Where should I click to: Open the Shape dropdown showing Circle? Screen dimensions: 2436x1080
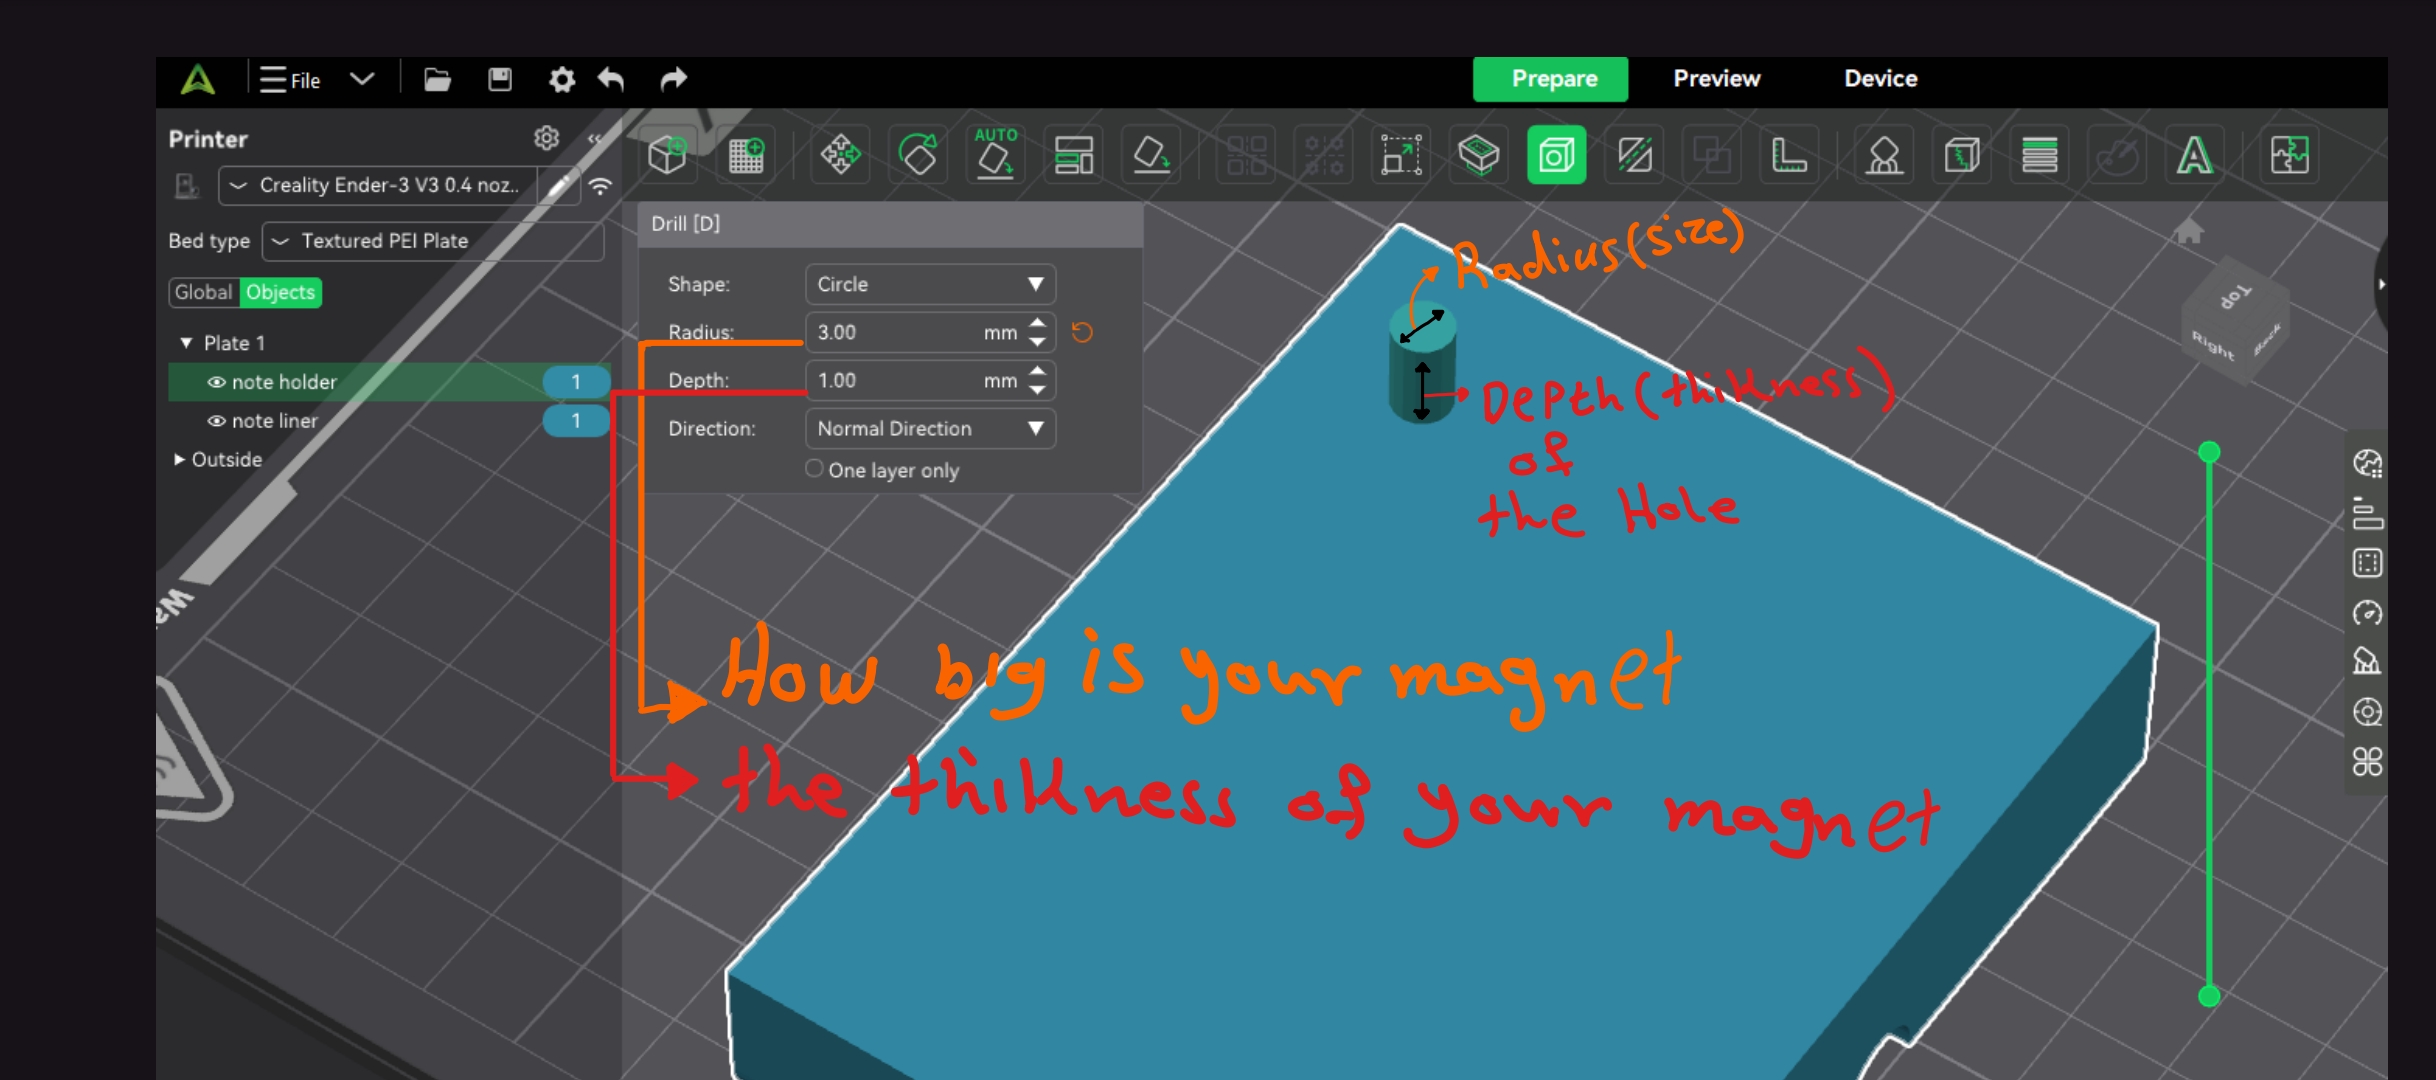pyautogui.click(x=930, y=284)
